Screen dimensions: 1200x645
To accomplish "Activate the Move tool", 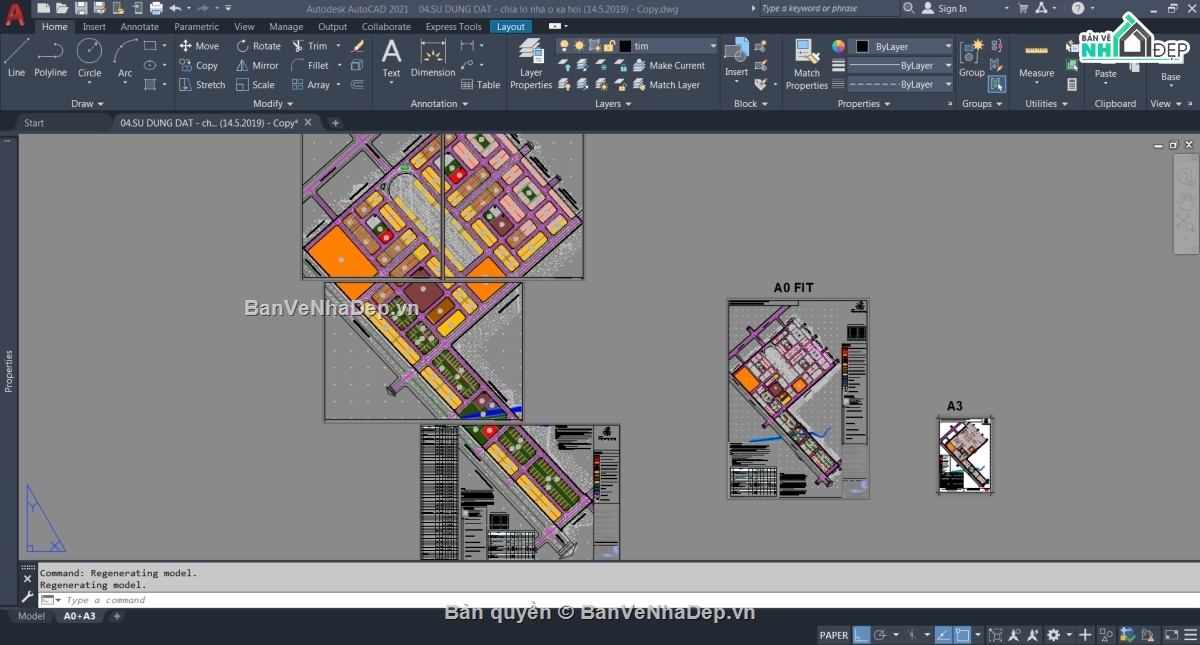I will click(200, 45).
